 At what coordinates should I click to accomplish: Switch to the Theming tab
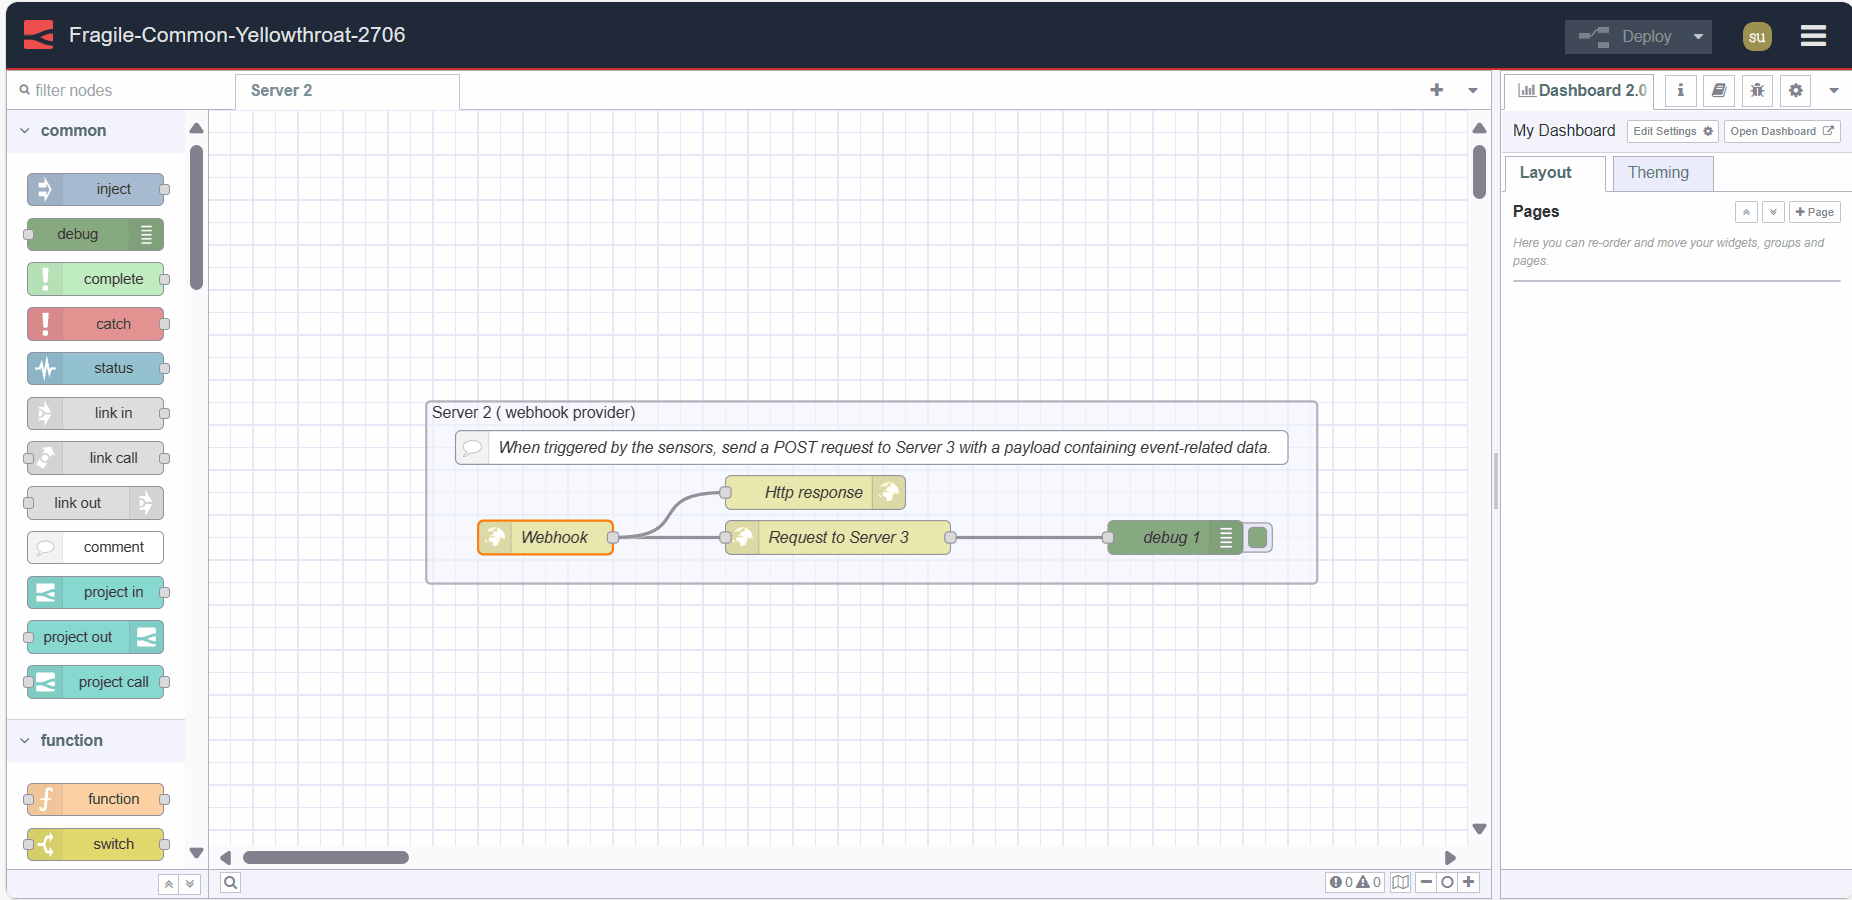tap(1661, 173)
